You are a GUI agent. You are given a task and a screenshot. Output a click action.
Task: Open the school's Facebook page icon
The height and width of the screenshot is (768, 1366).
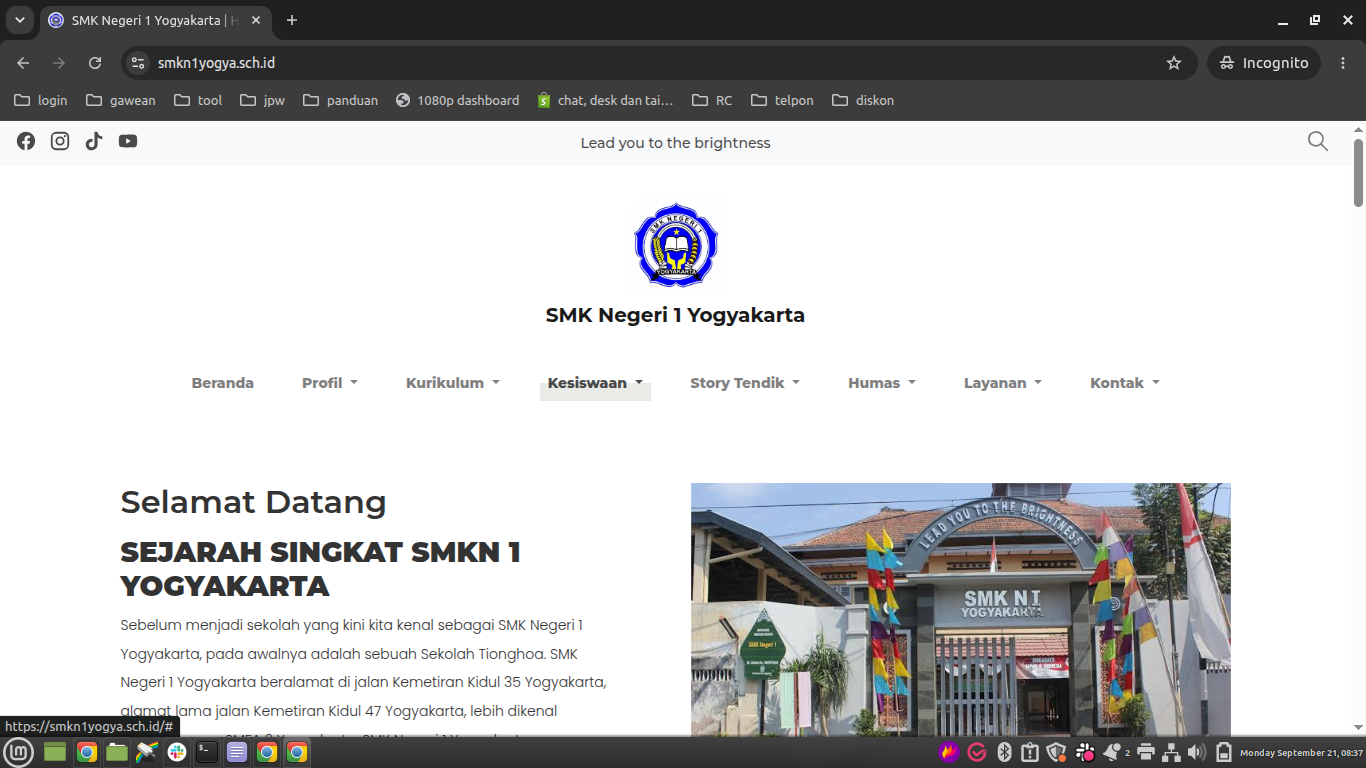26,141
